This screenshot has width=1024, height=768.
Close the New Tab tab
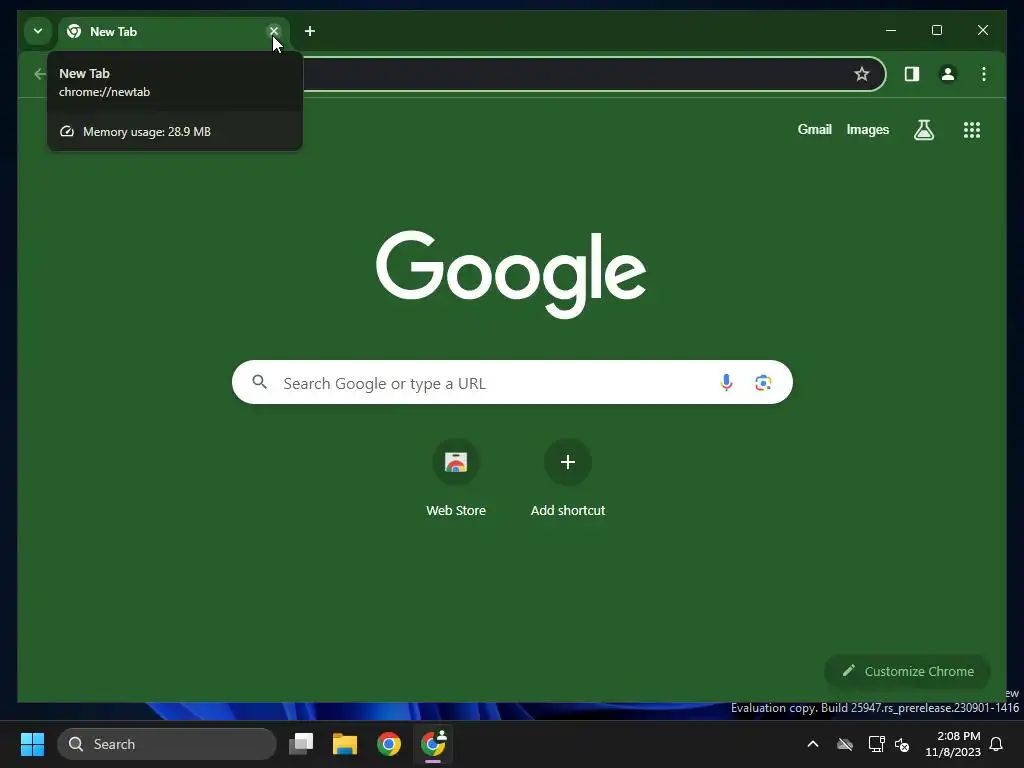pos(274,31)
